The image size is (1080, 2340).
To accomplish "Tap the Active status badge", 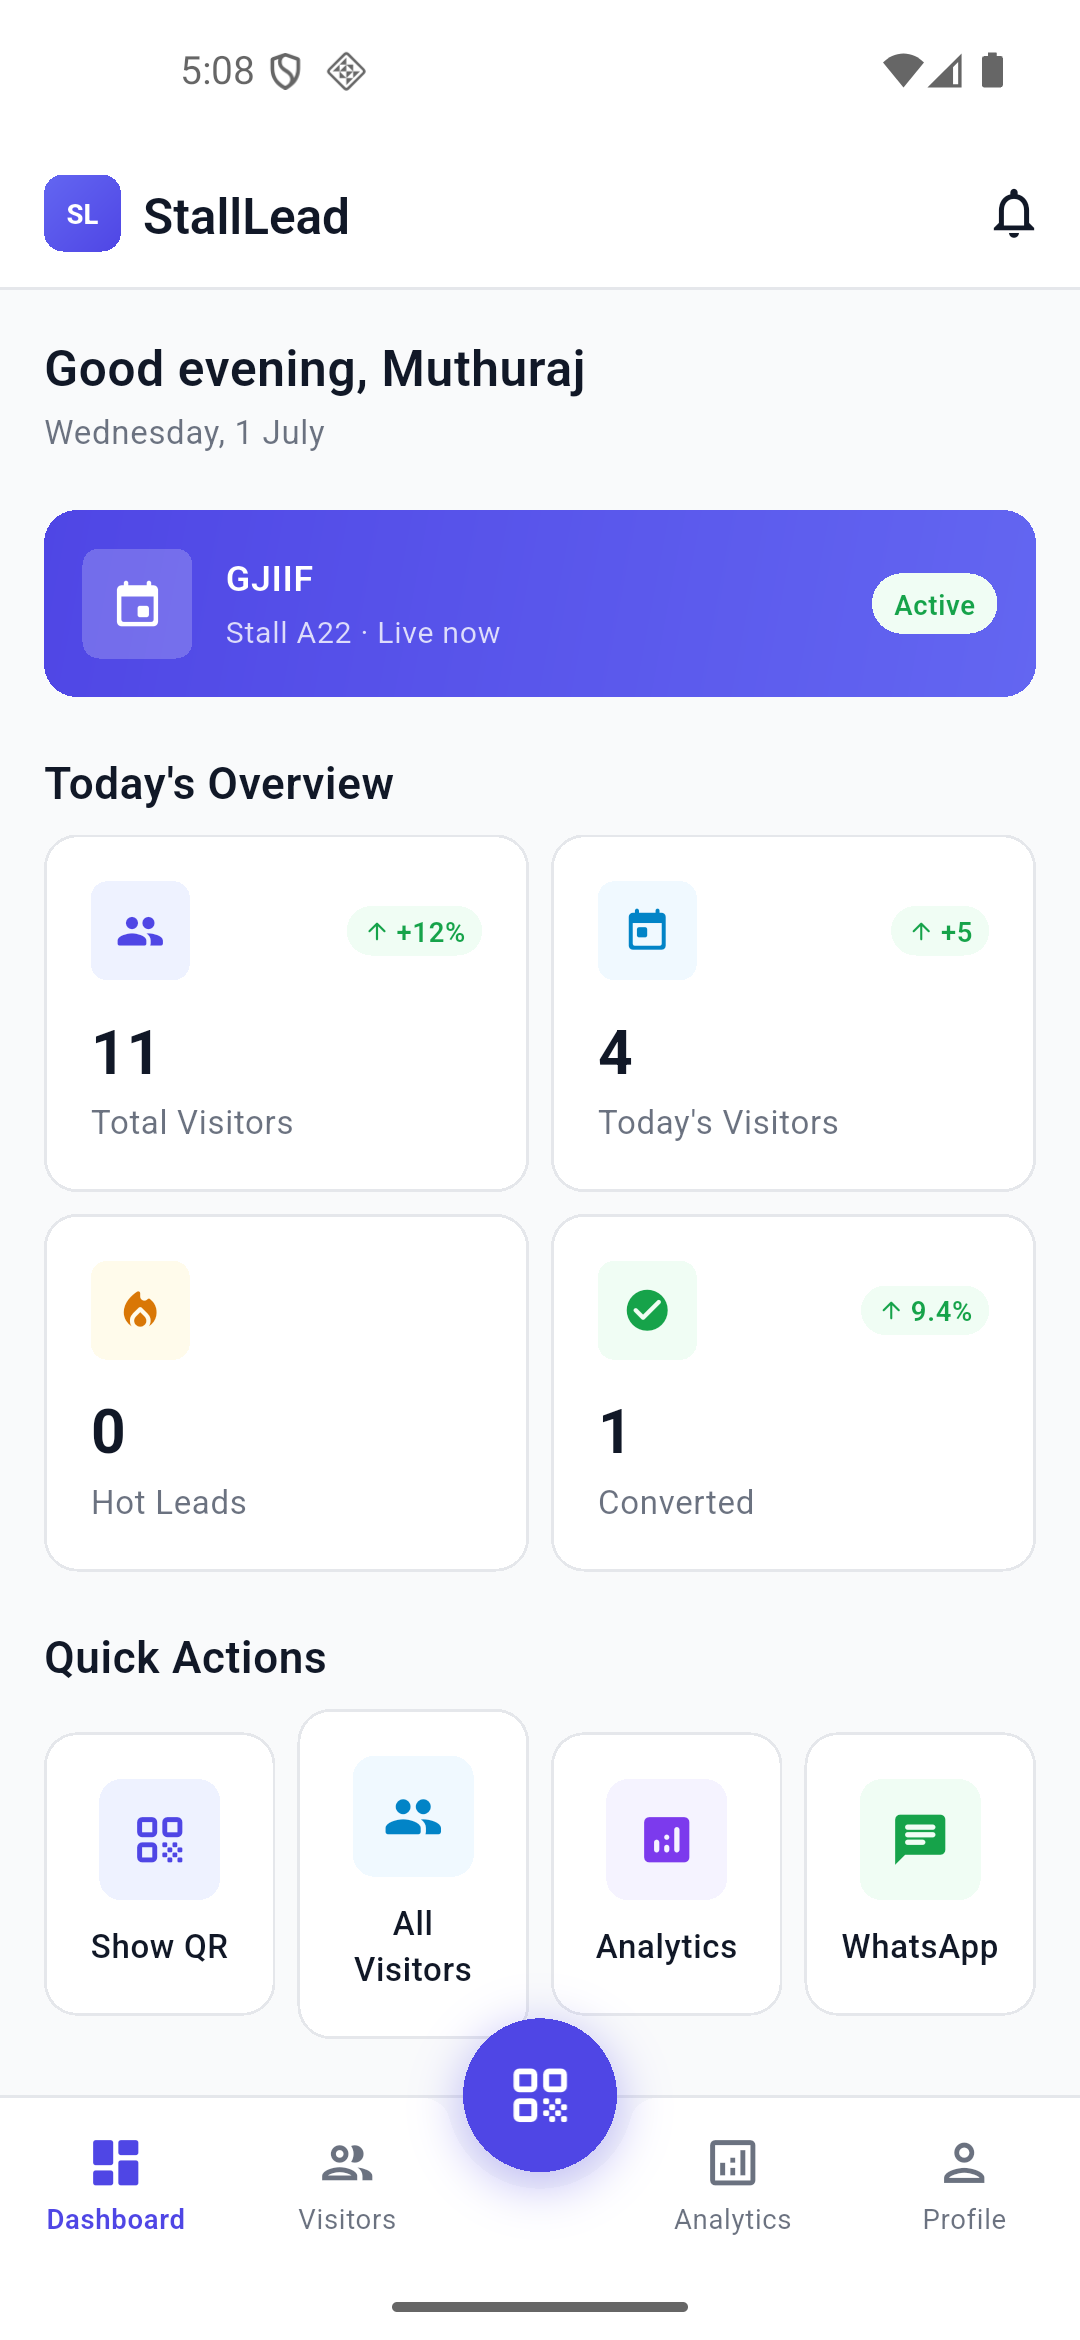I will [x=934, y=604].
